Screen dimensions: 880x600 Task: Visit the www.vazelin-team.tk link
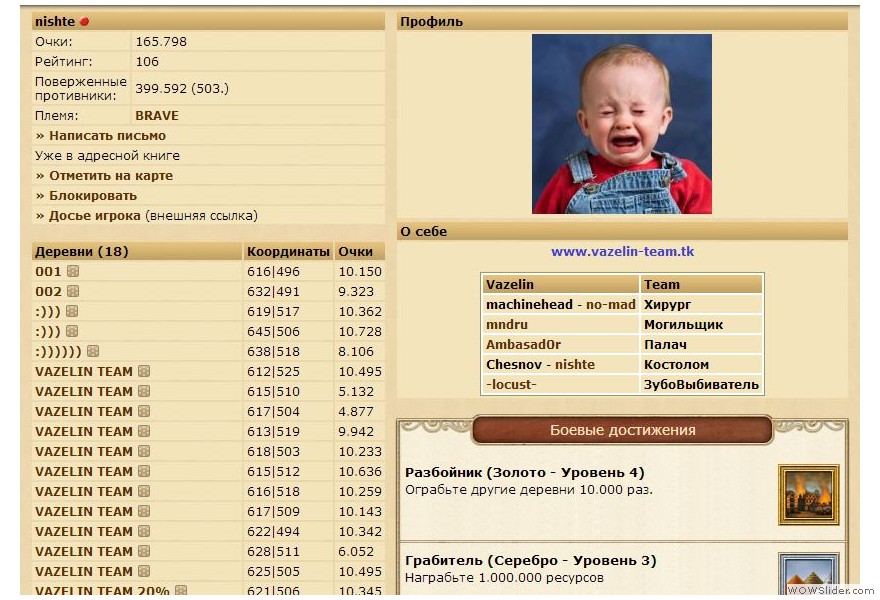tap(622, 252)
